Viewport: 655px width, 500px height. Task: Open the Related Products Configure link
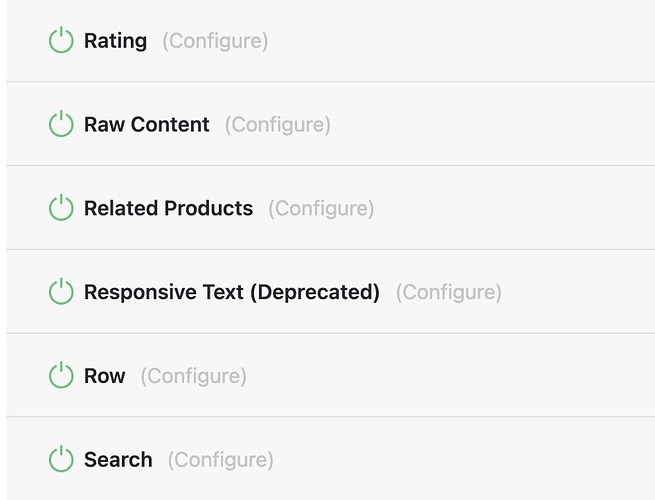pyautogui.click(x=321, y=208)
